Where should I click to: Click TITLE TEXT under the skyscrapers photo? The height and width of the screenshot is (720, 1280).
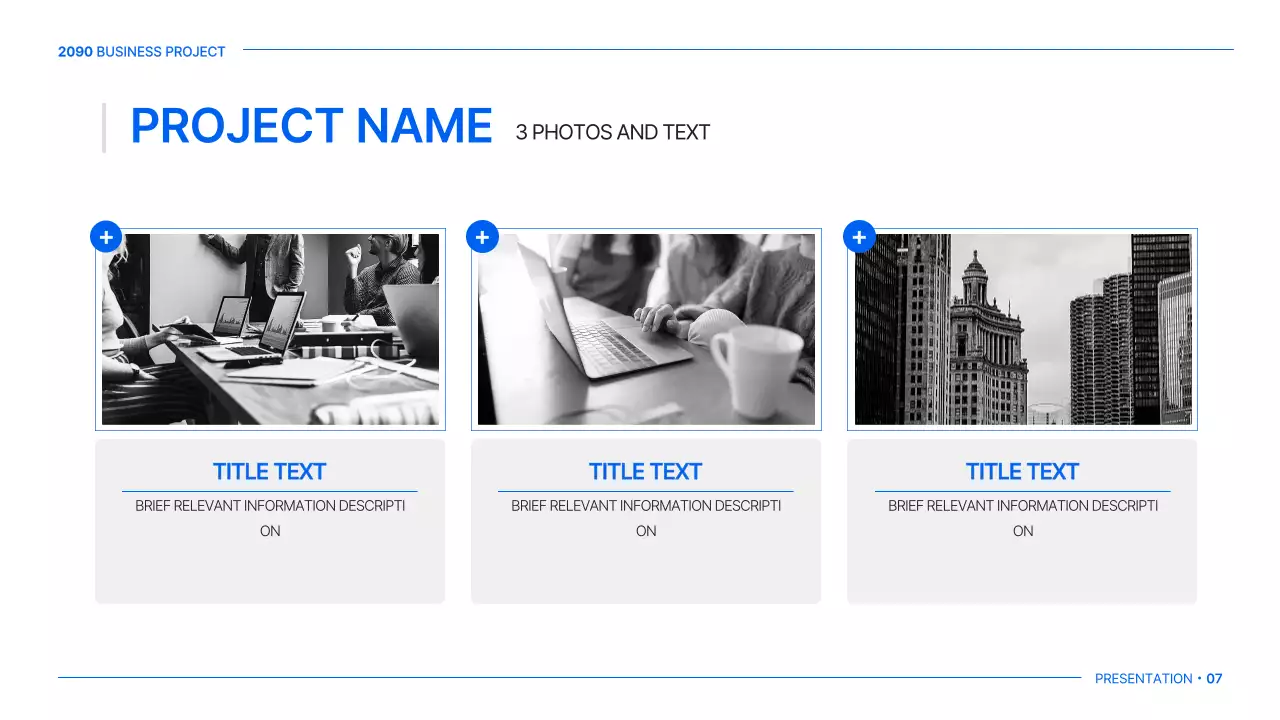(1022, 472)
